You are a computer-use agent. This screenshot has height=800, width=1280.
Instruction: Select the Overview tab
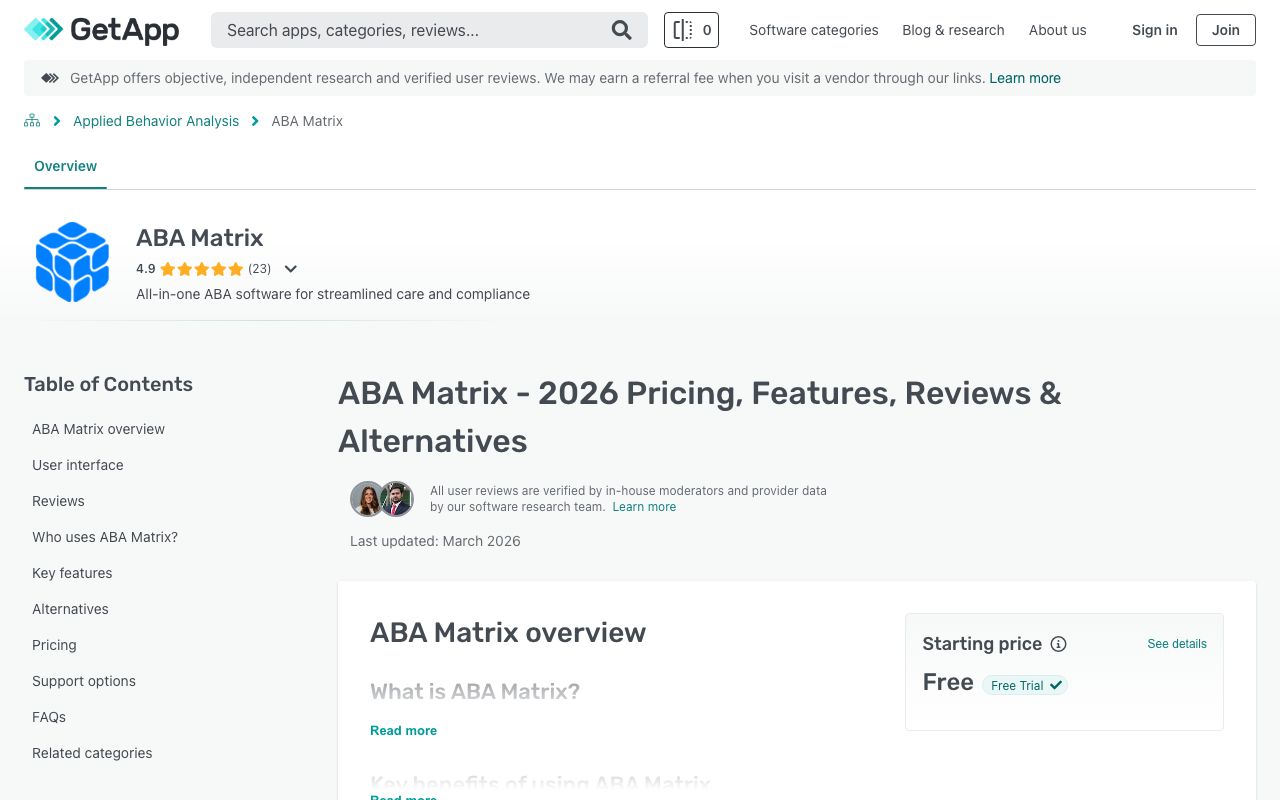tap(65, 166)
